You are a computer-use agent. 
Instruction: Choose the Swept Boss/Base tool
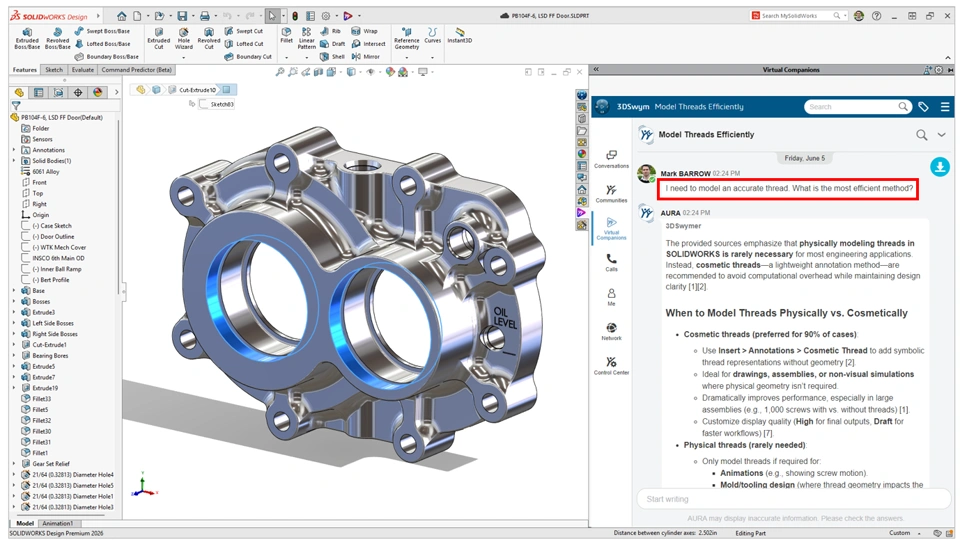102,31
